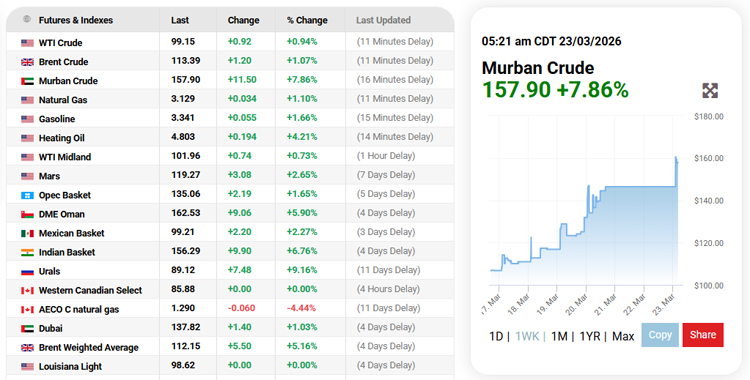Viewport: 750px width, 380px height.
Task: Click the US flag icon beside Natural Gas
Action: coord(27,100)
